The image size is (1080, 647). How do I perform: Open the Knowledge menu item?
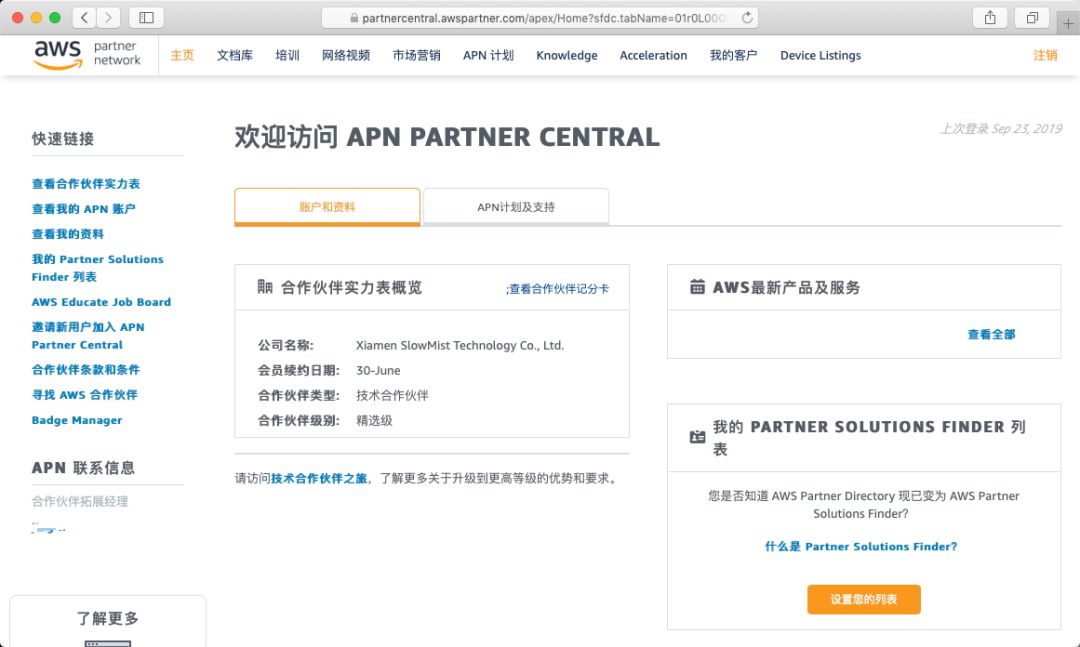click(567, 56)
